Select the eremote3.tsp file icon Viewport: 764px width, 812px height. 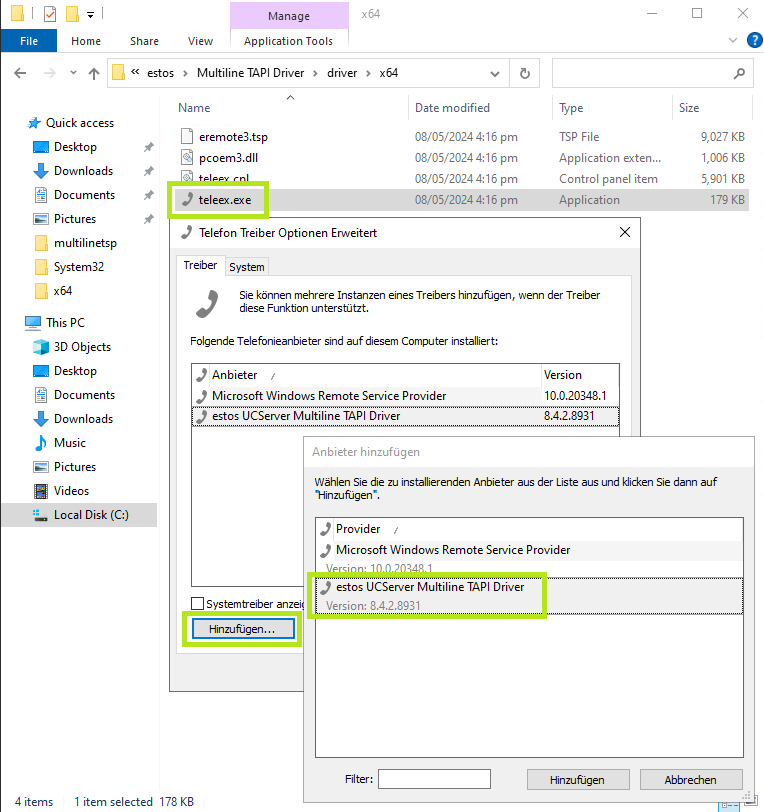point(187,137)
